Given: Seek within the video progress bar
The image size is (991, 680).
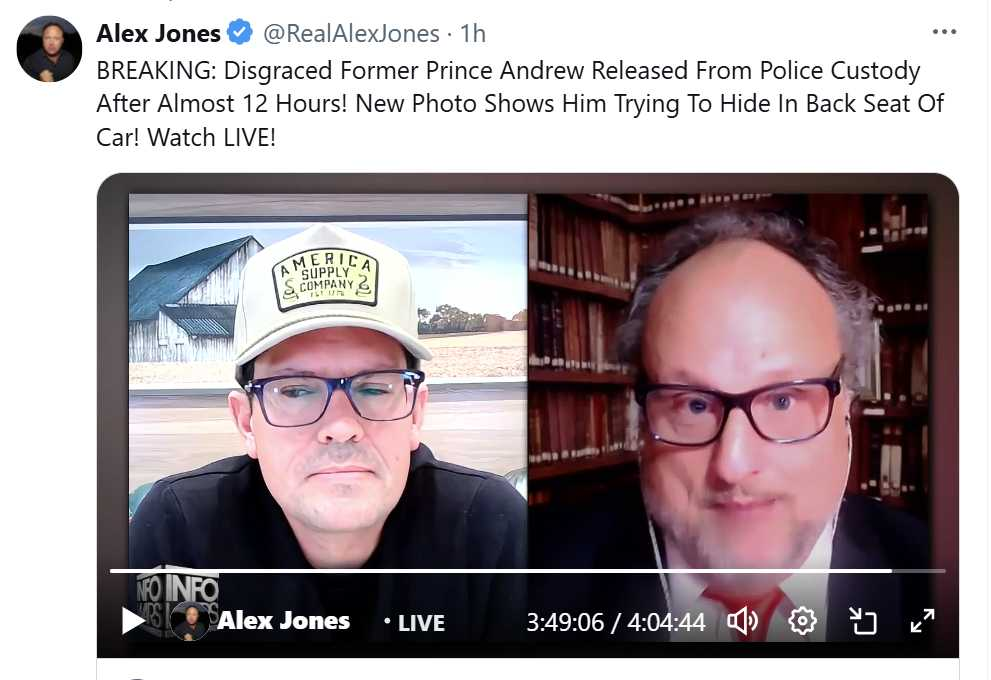Looking at the screenshot, I should [x=527, y=571].
